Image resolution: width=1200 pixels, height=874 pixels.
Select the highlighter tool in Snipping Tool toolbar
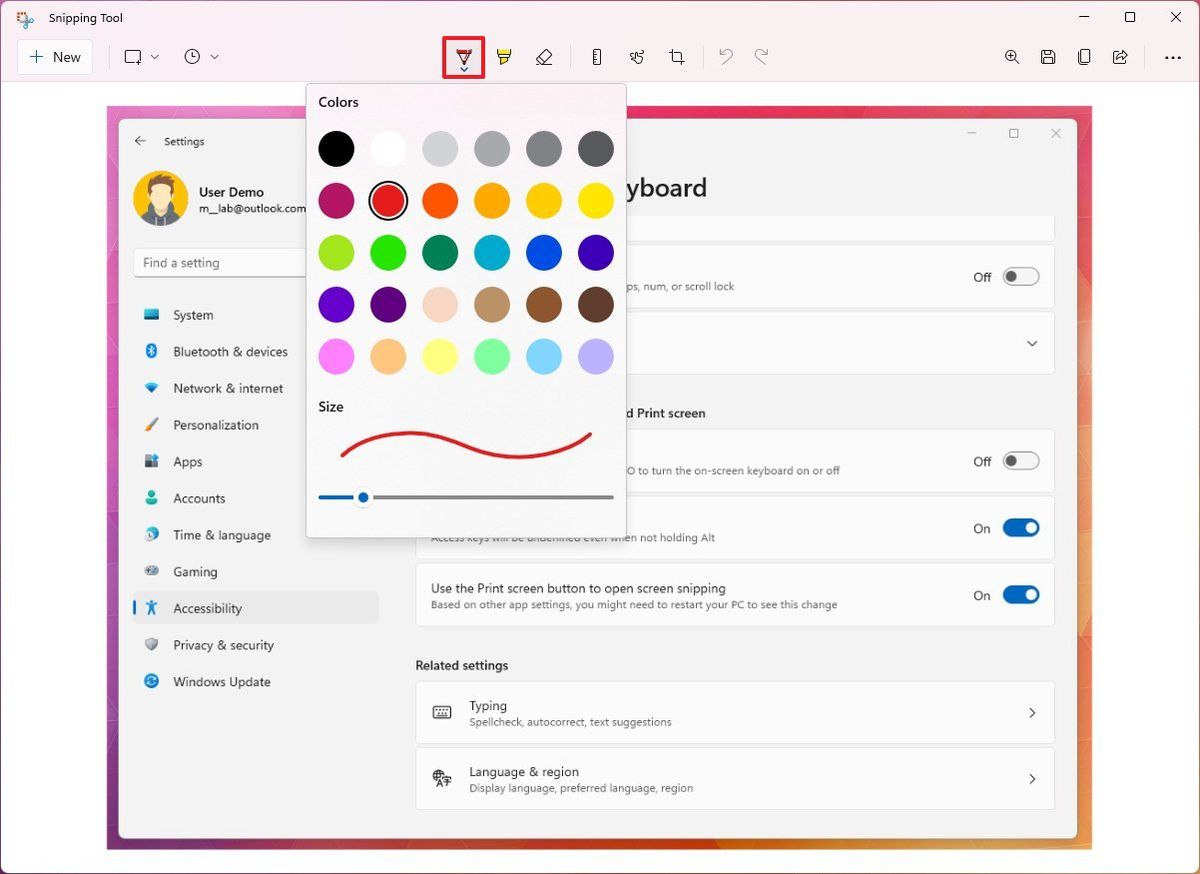point(504,57)
